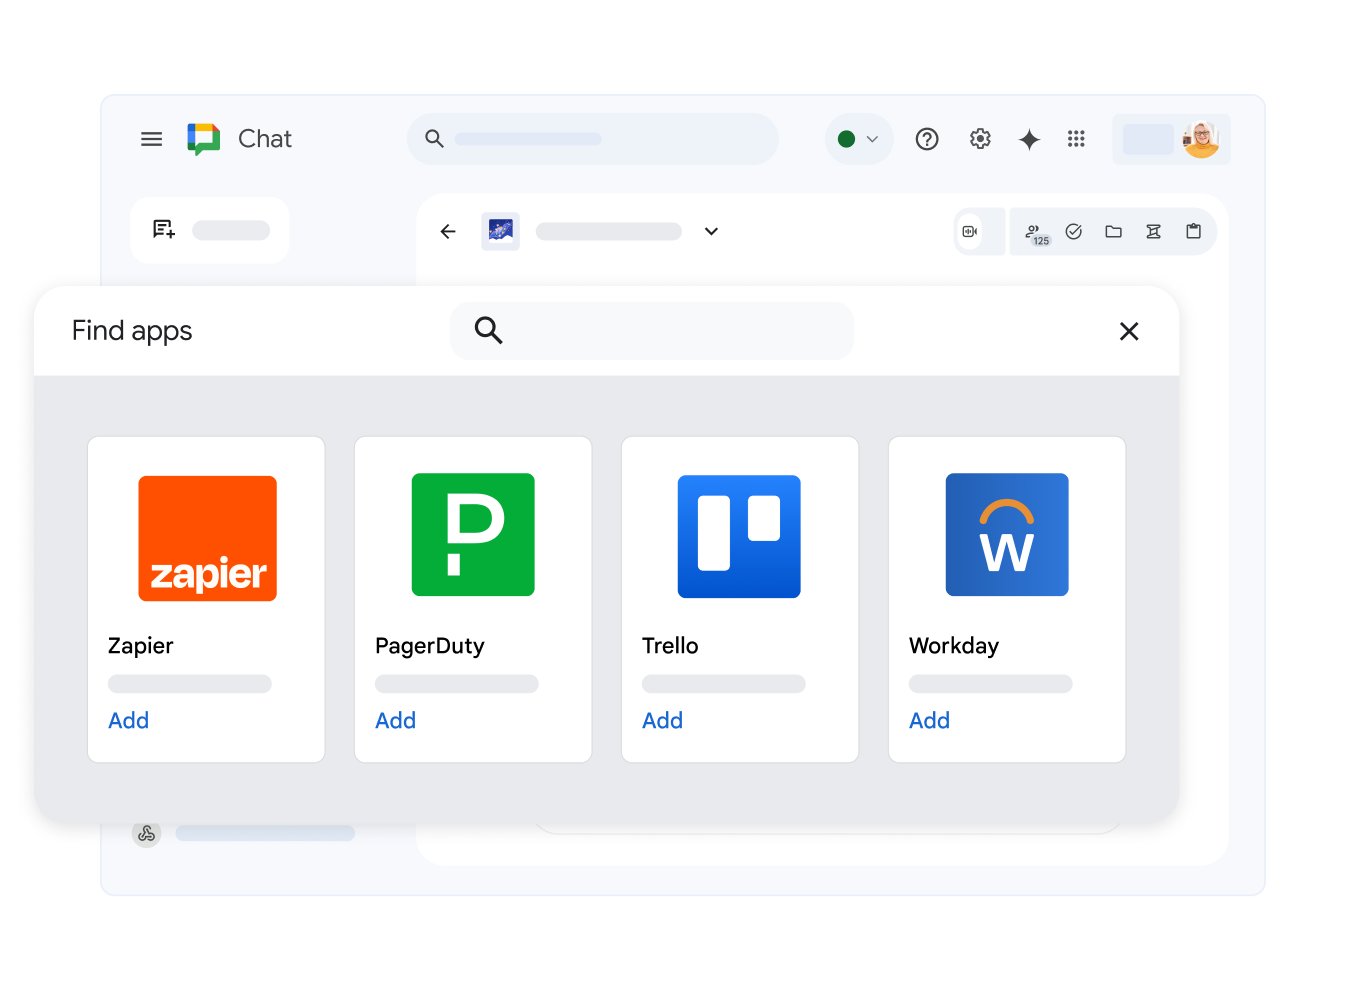
Task: Open the main hamburger menu
Action: tap(151, 139)
